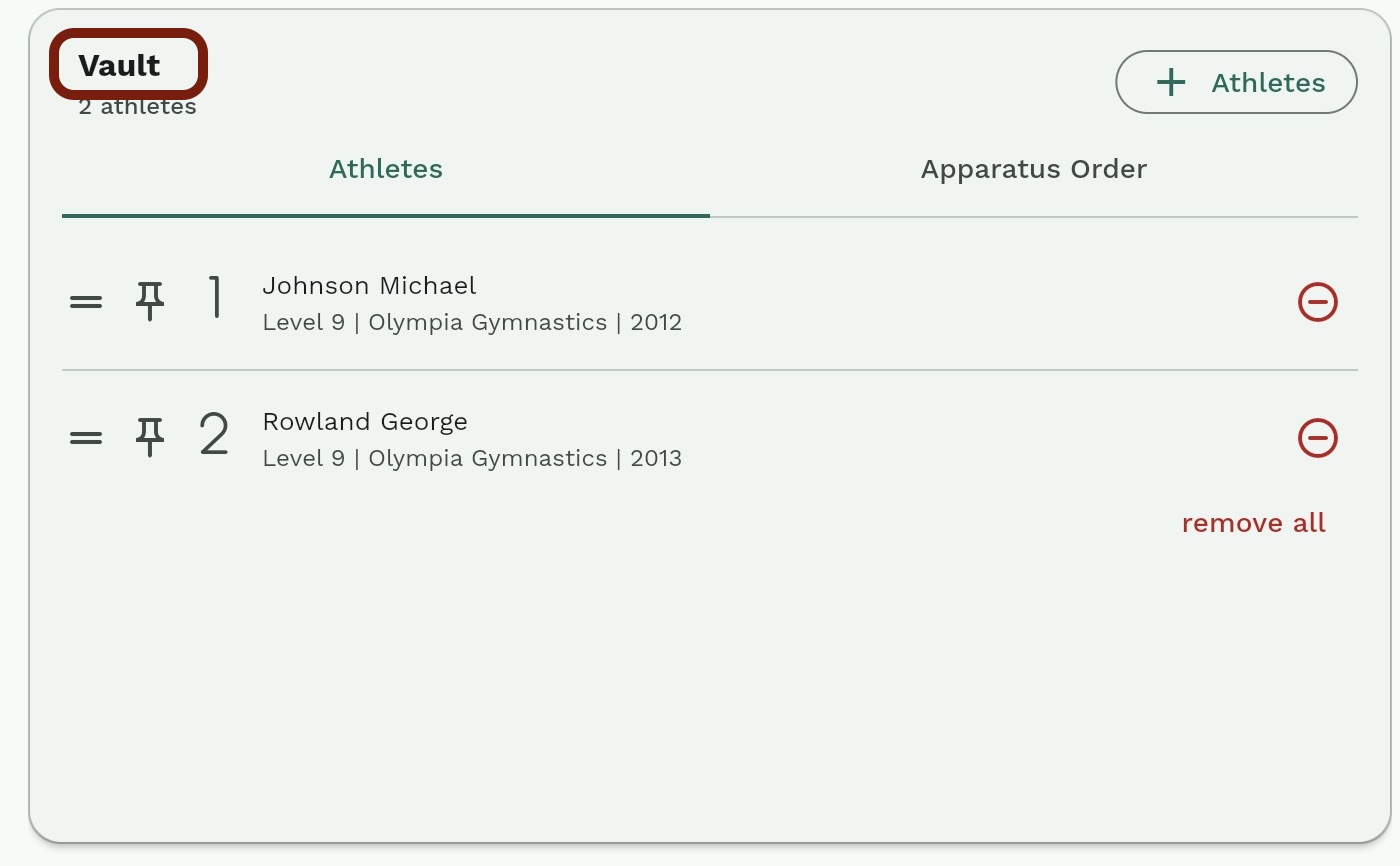Image resolution: width=1400 pixels, height=866 pixels.
Task: Select the name Johnson Michael
Action: pyautogui.click(x=369, y=286)
